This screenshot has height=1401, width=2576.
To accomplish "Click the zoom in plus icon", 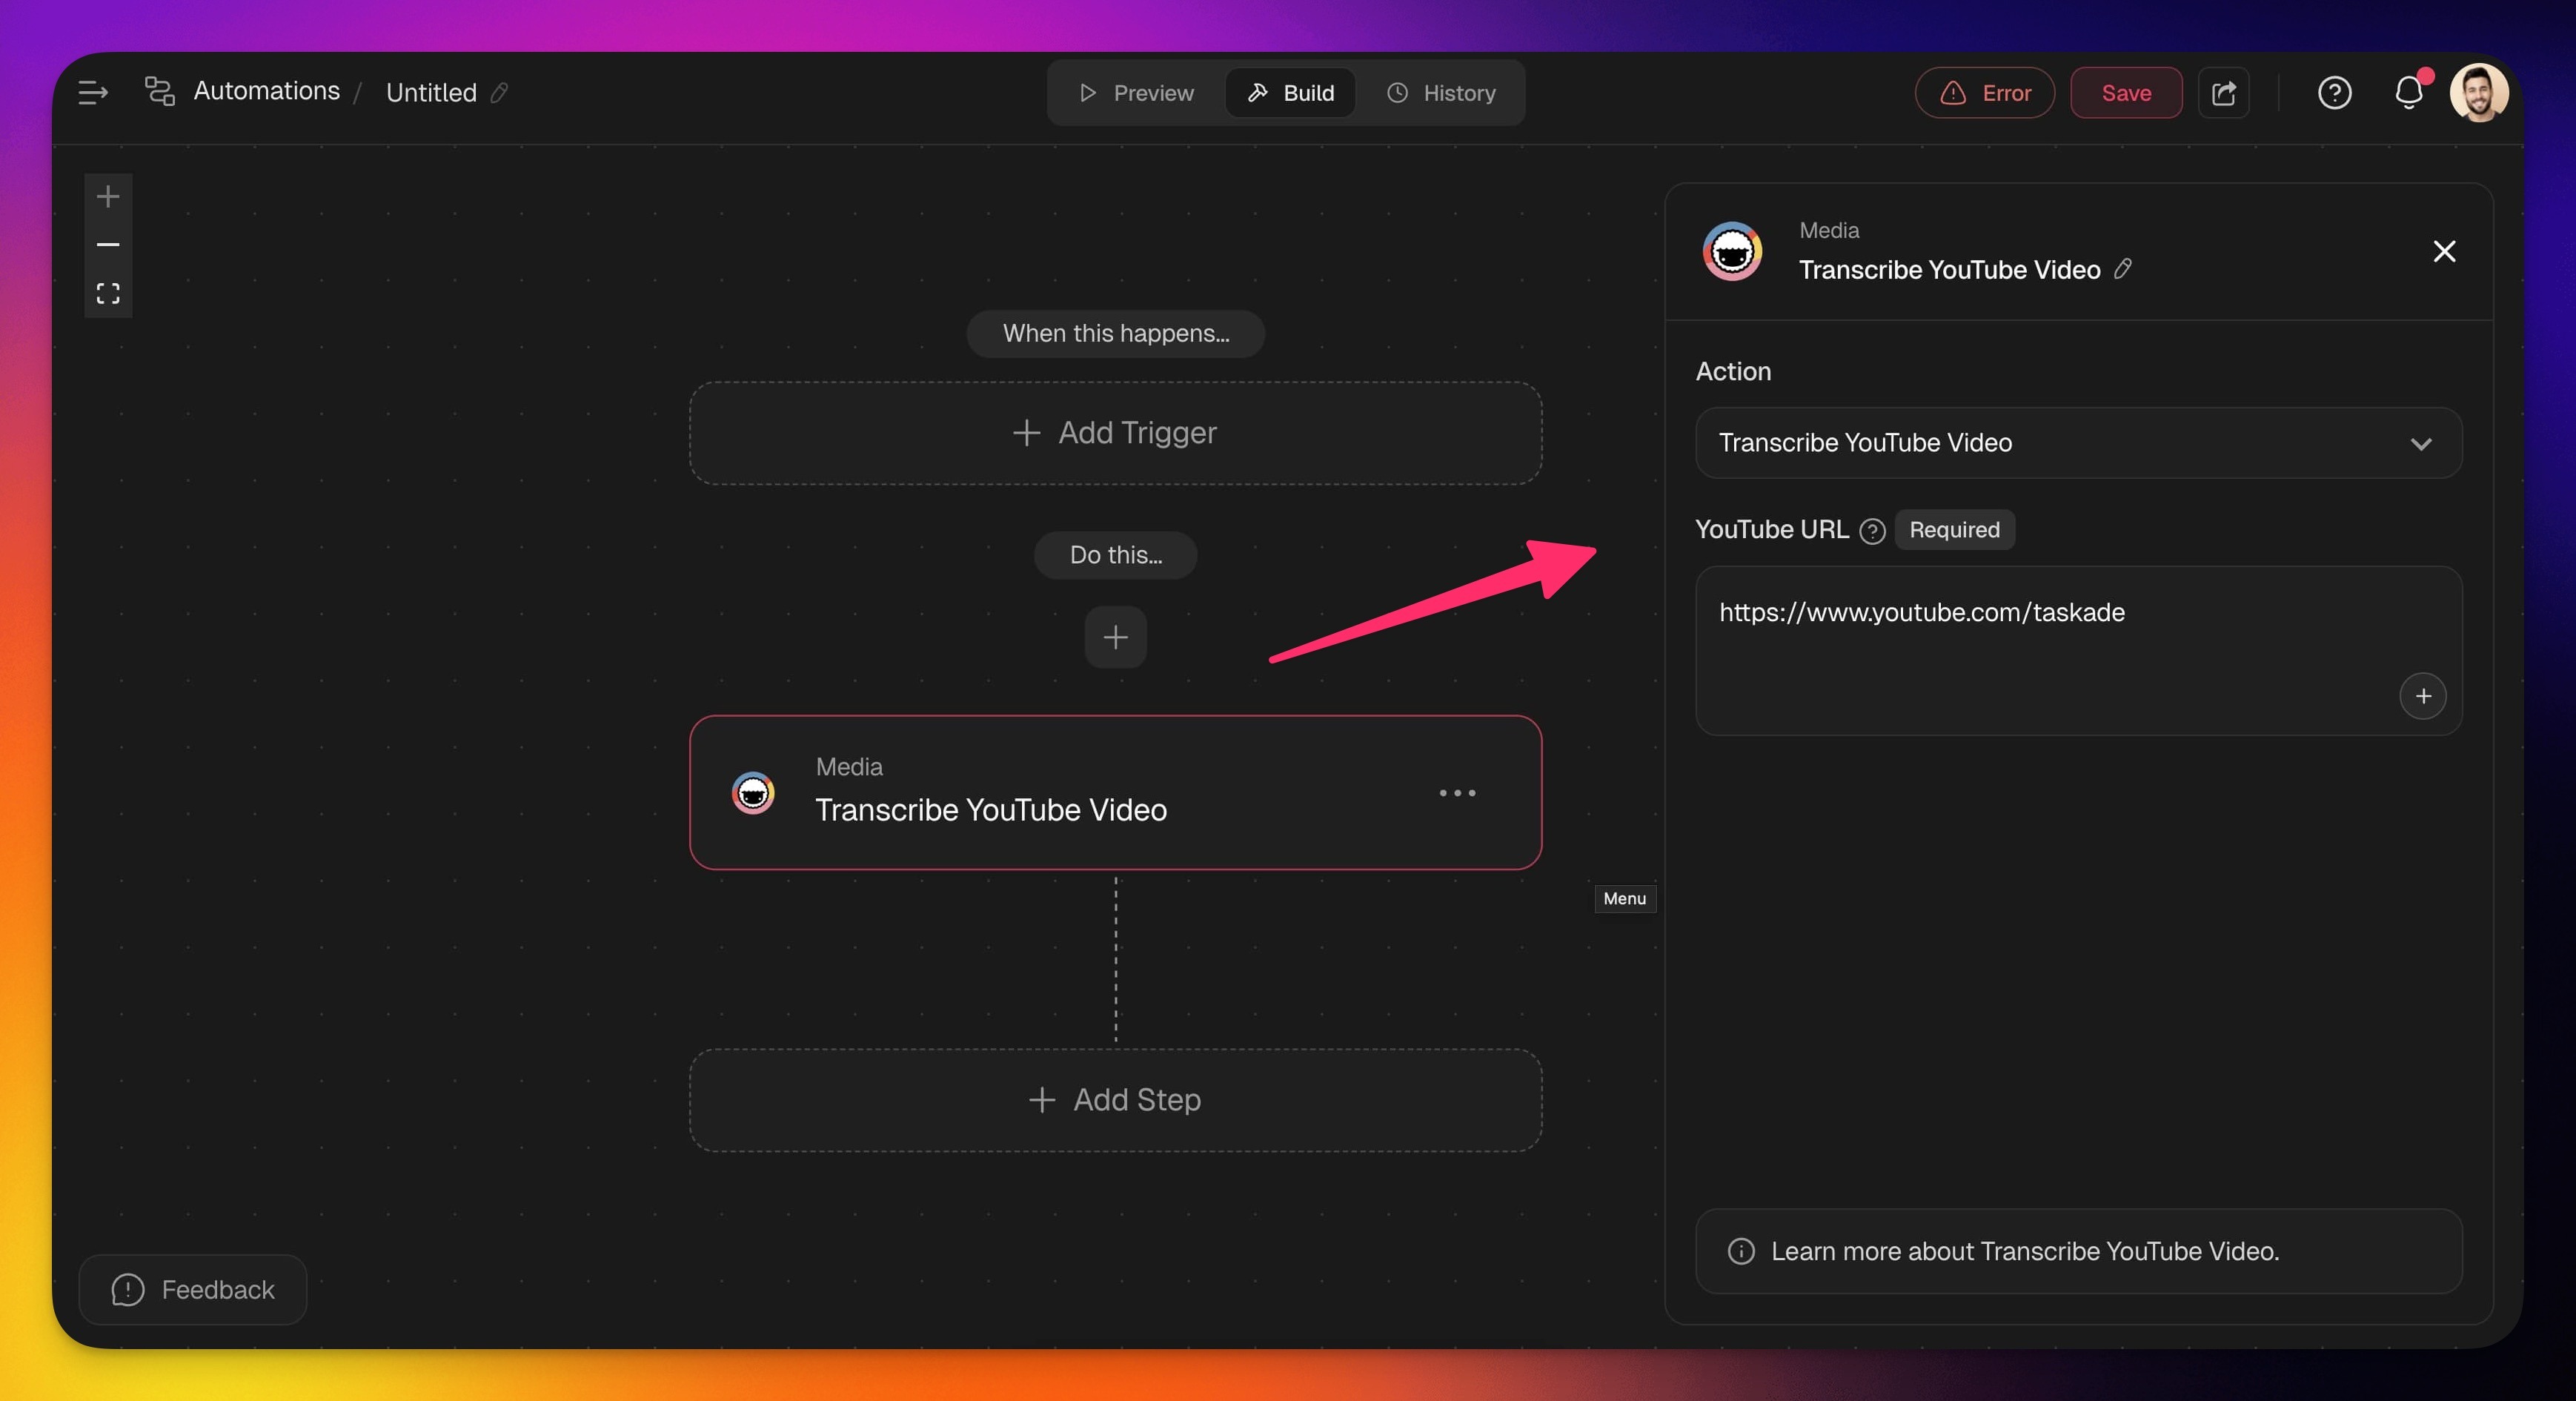I will point(108,197).
